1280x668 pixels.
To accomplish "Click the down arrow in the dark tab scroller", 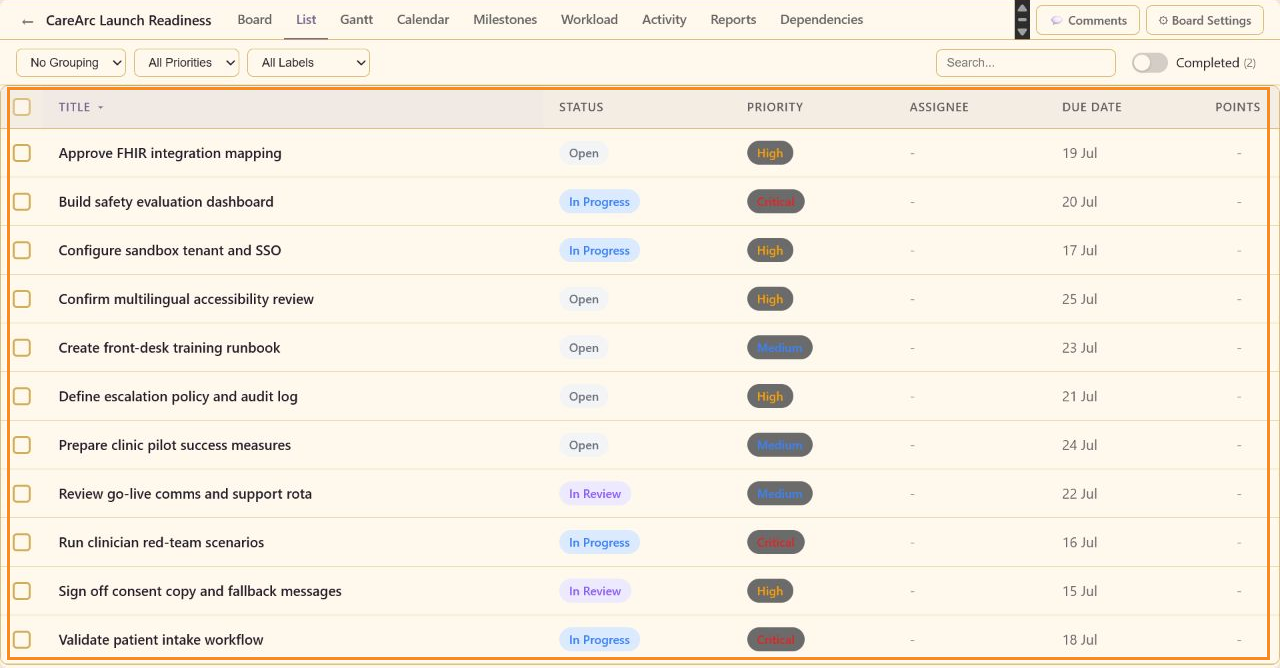I will 1022,32.
